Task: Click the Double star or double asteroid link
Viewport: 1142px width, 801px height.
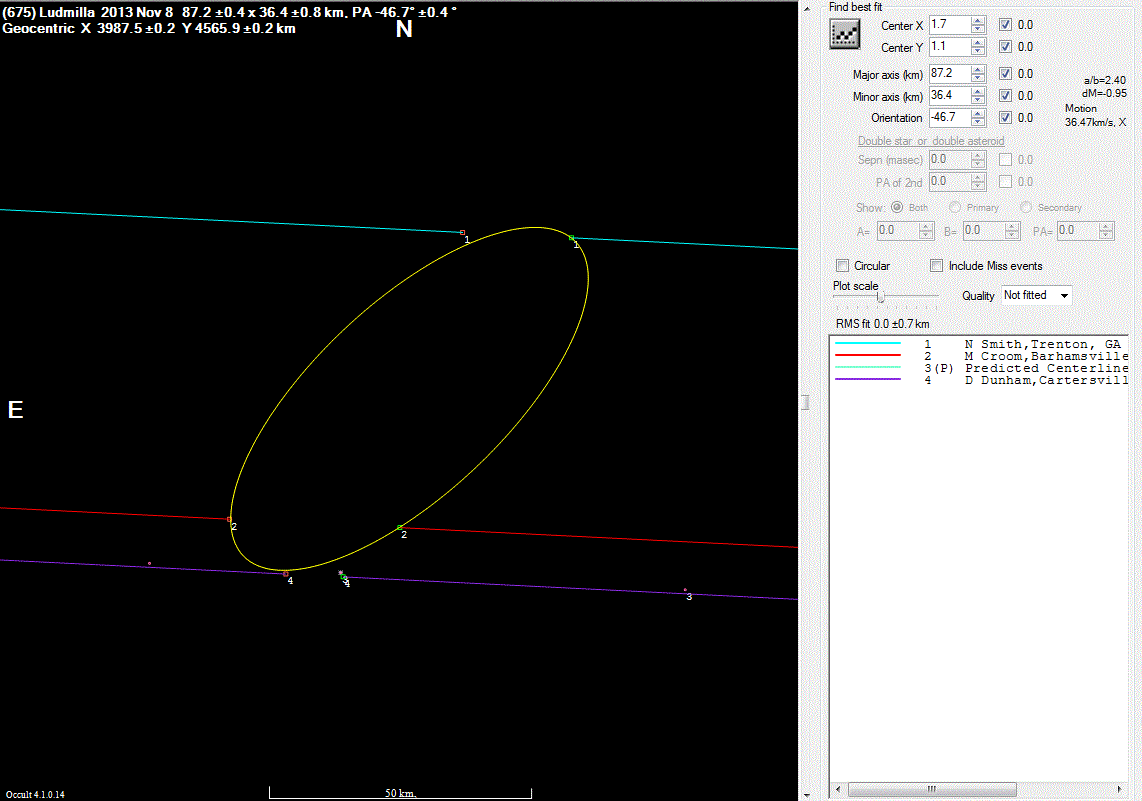Action: coord(931,141)
